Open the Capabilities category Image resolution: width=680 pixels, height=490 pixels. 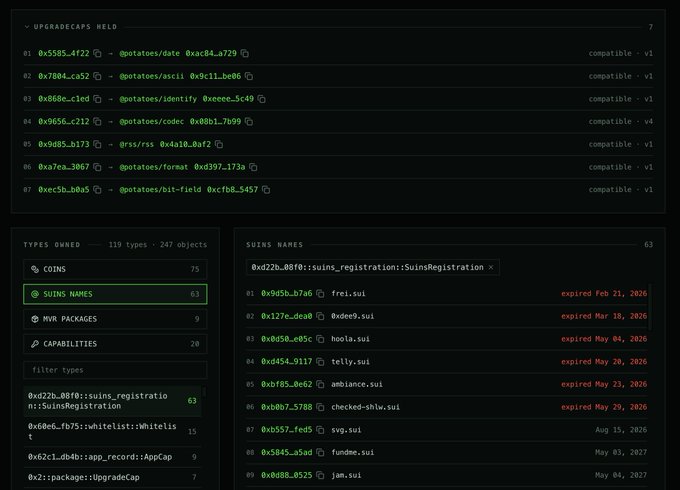click(x=115, y=344)
